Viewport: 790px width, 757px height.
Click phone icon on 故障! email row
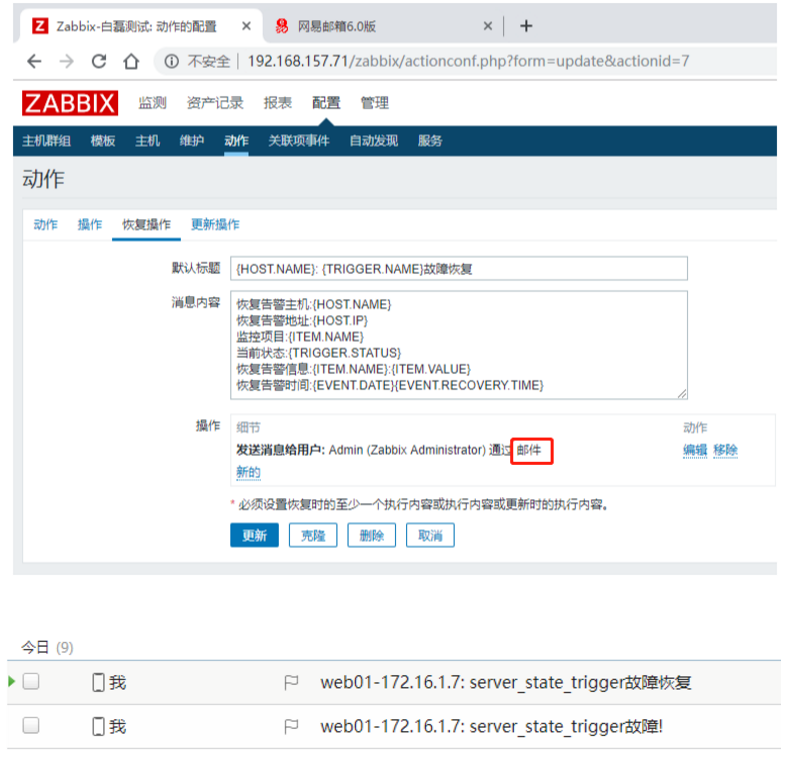point(99,726)
